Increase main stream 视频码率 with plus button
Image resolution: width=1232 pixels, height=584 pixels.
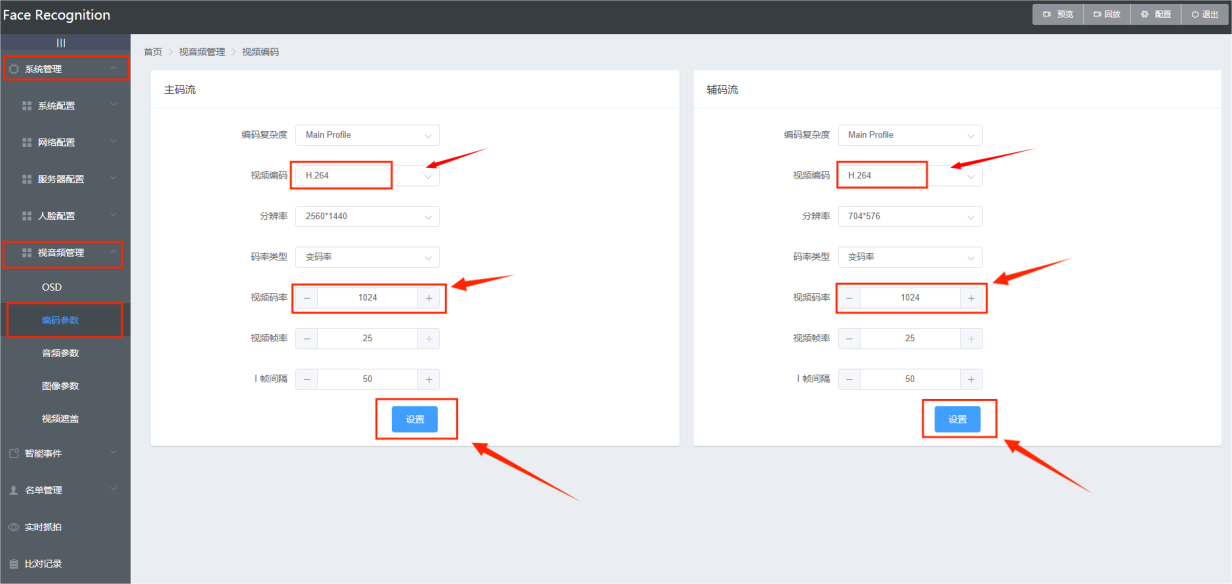[x=428, y=298]
